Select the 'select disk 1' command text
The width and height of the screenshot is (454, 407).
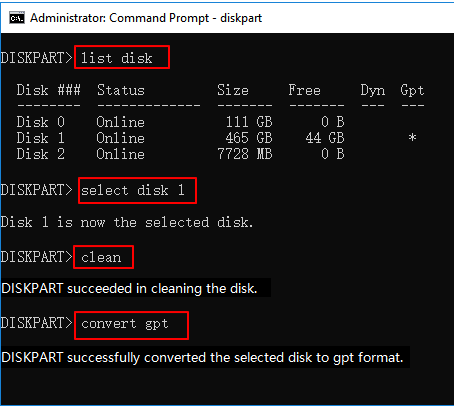pyautogui.click(x=133, y=190)
